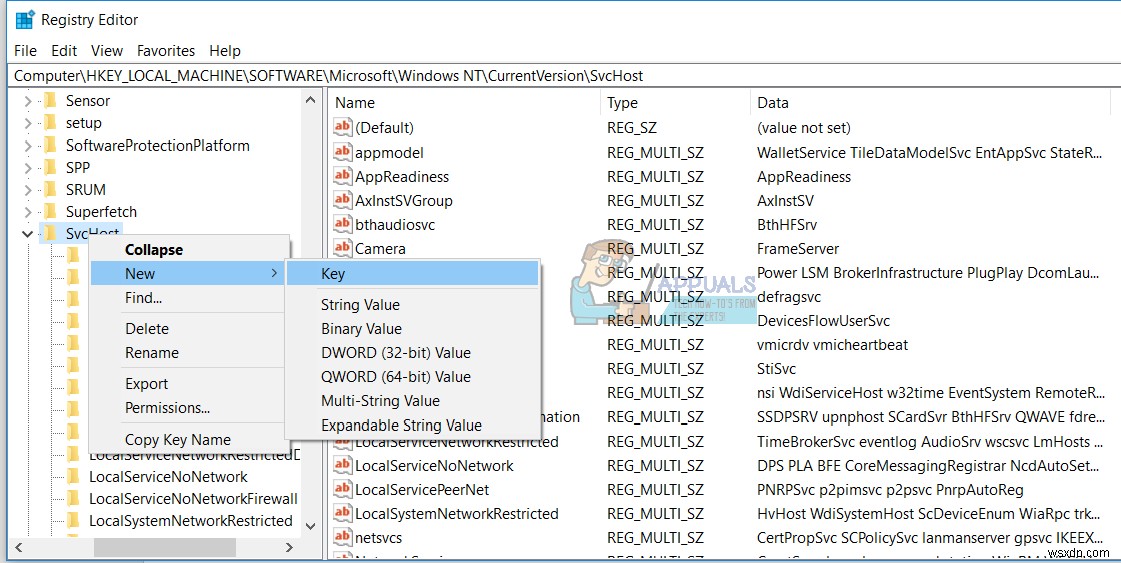Choose Copy Key Name in context menu

187,440
